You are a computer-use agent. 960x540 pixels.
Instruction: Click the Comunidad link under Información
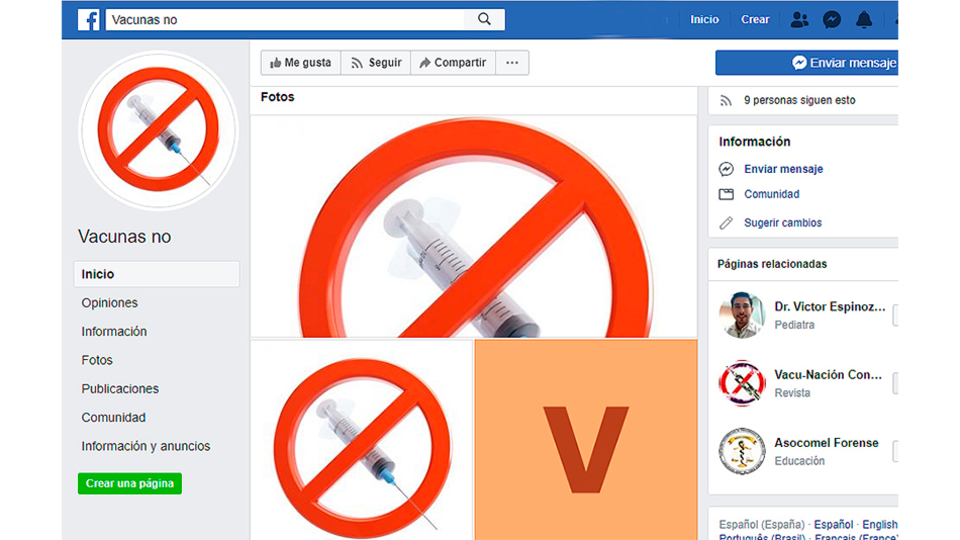tap(771, 194)
